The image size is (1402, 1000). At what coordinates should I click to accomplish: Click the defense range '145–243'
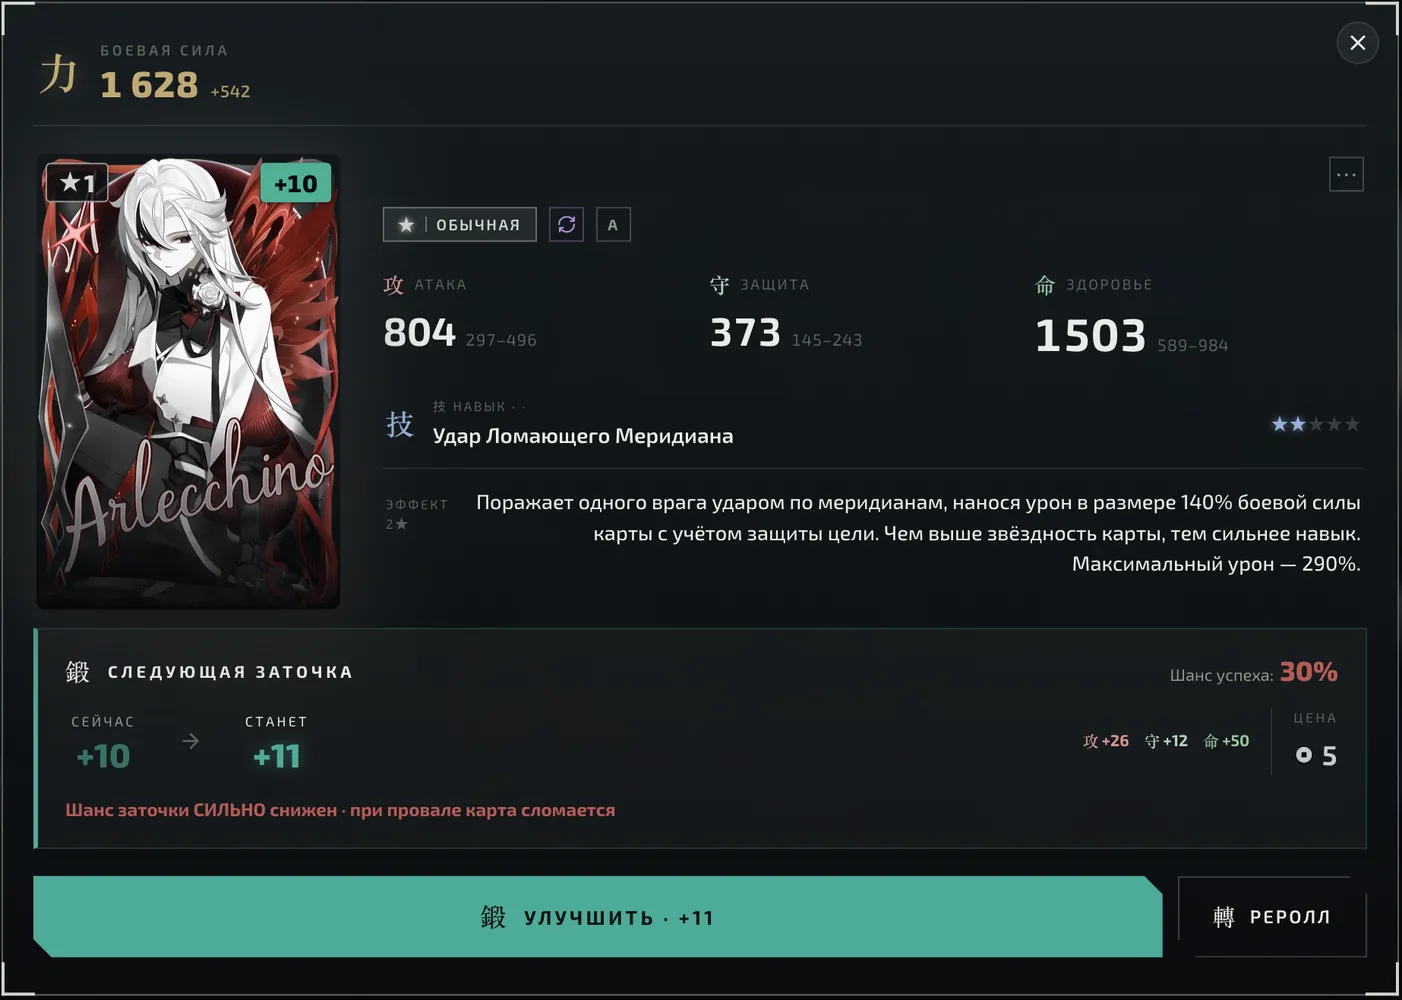(827, 340)
